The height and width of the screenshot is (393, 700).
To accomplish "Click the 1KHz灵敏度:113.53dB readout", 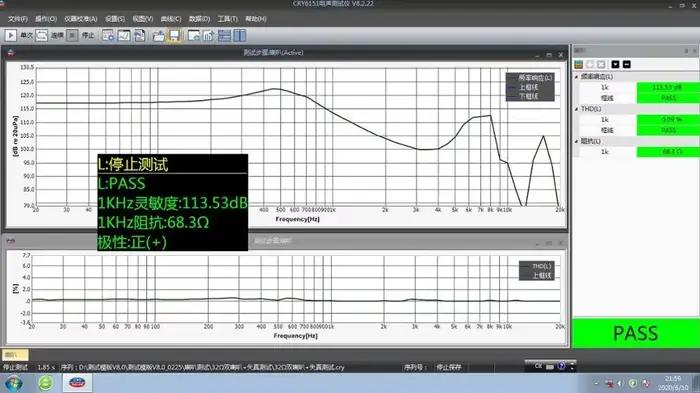I will [x=172, y=203].
